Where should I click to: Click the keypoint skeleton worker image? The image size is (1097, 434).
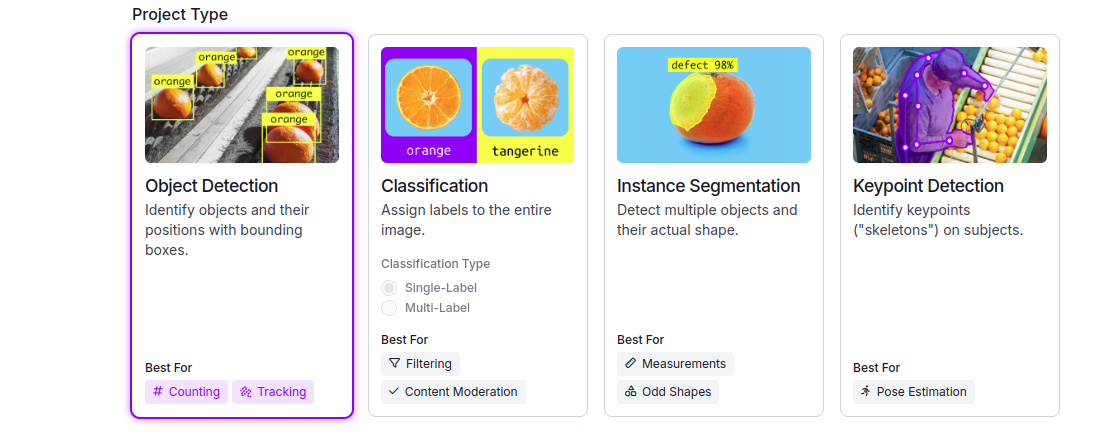tap(949, 105)
